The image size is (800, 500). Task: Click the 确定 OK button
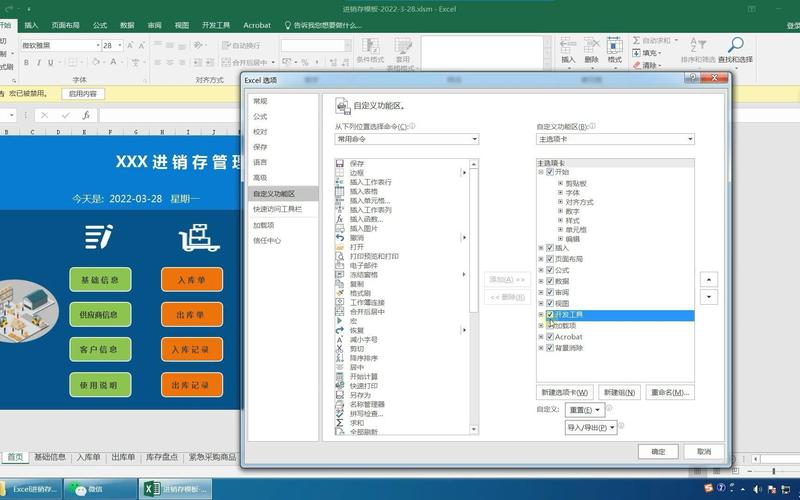pyautogui.click(x=658, y=452)
